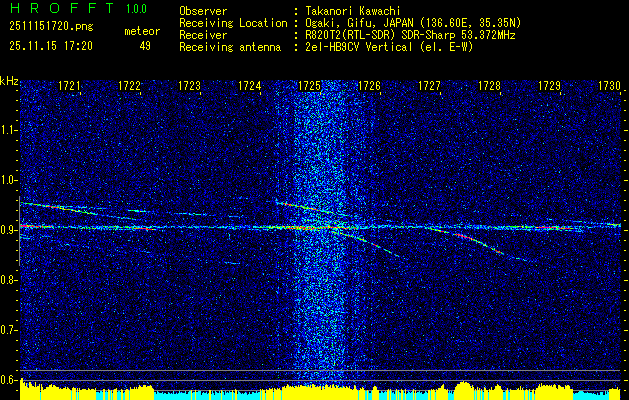Screen dimensions: 629x400
Task: Click the 0.7 kHz axis label
Action: (8, 330)
